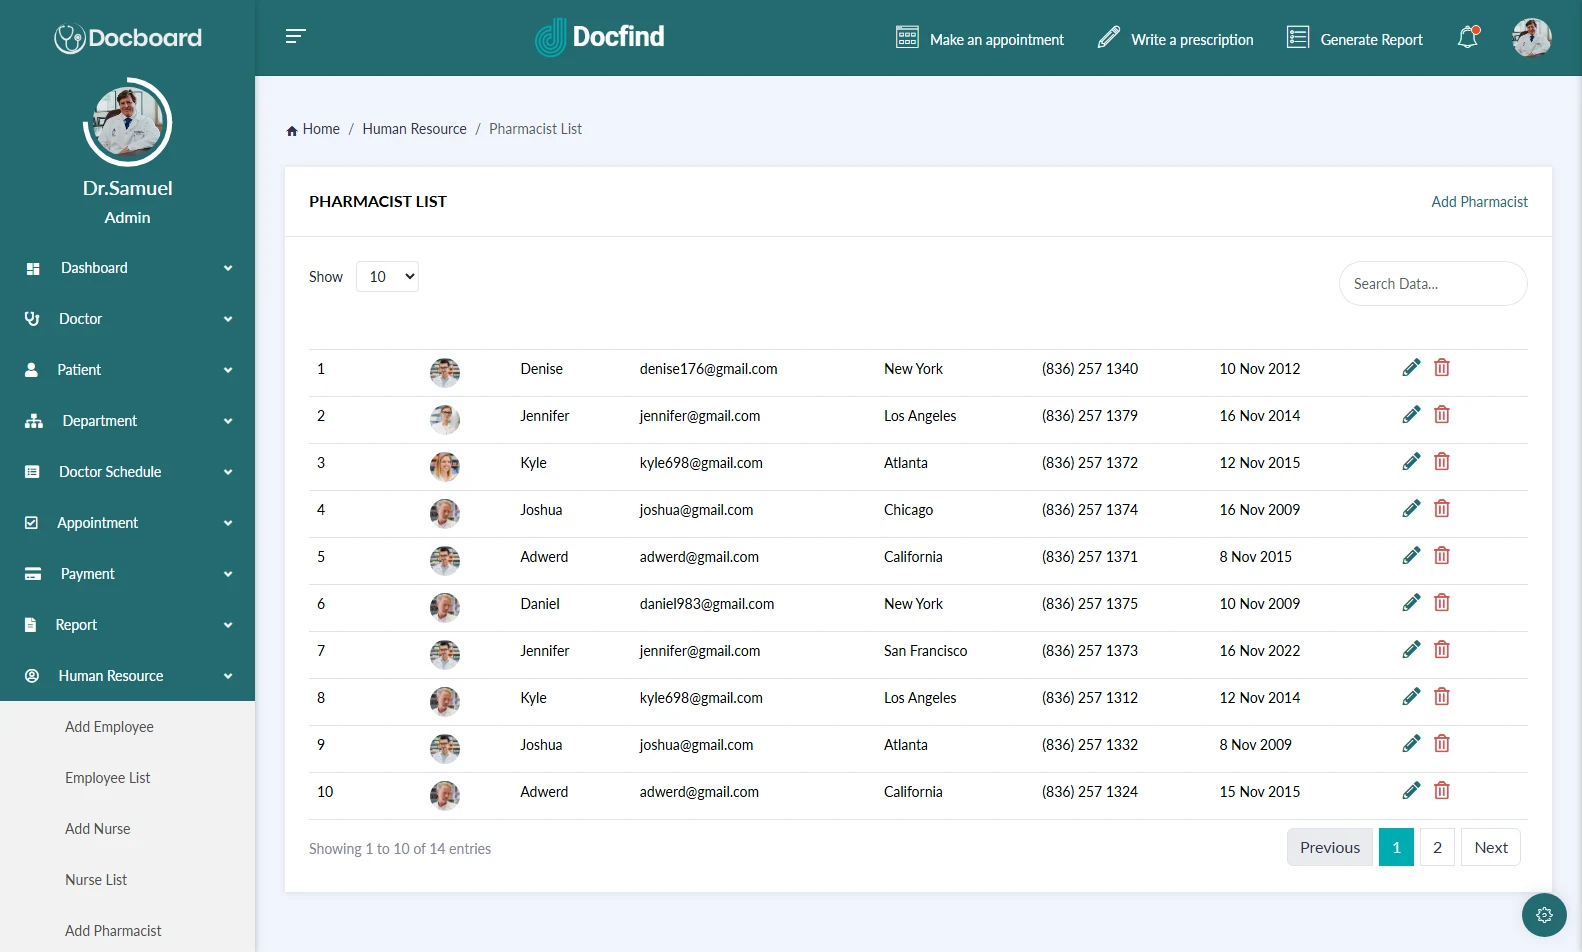
Task: Go to page 2 of pagination
Action: tap(1437, 848)
